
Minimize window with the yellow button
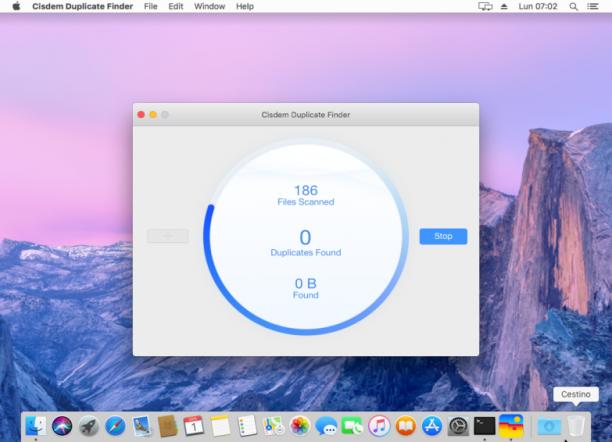click(x=153, y=114)
